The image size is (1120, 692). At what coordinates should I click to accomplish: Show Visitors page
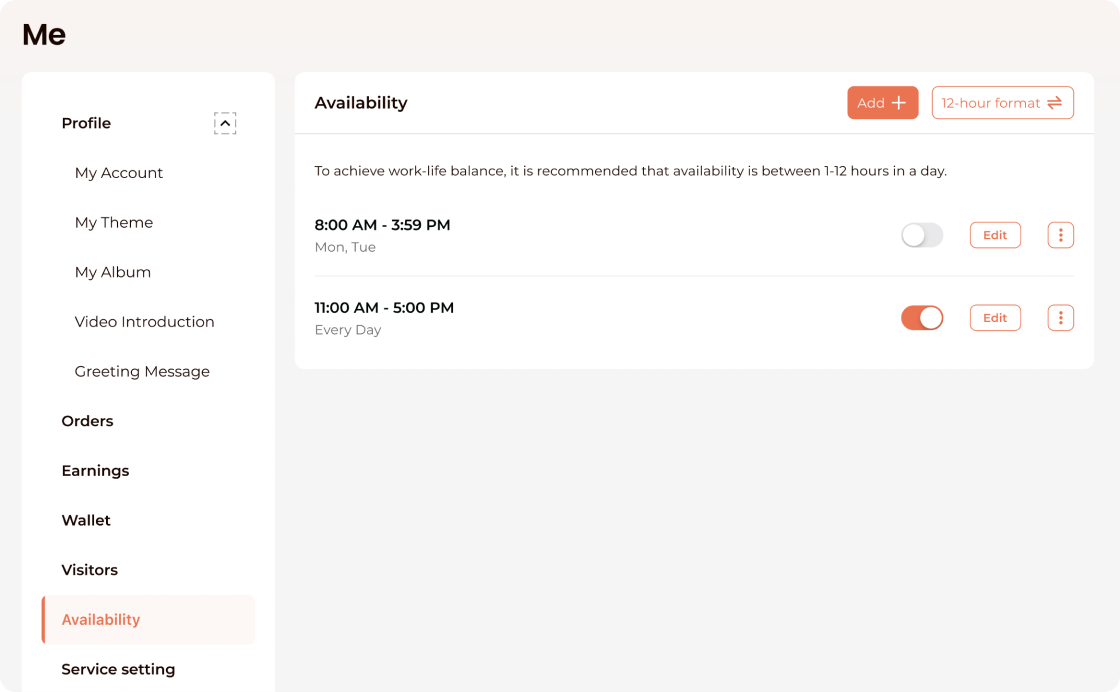point(90,570)
